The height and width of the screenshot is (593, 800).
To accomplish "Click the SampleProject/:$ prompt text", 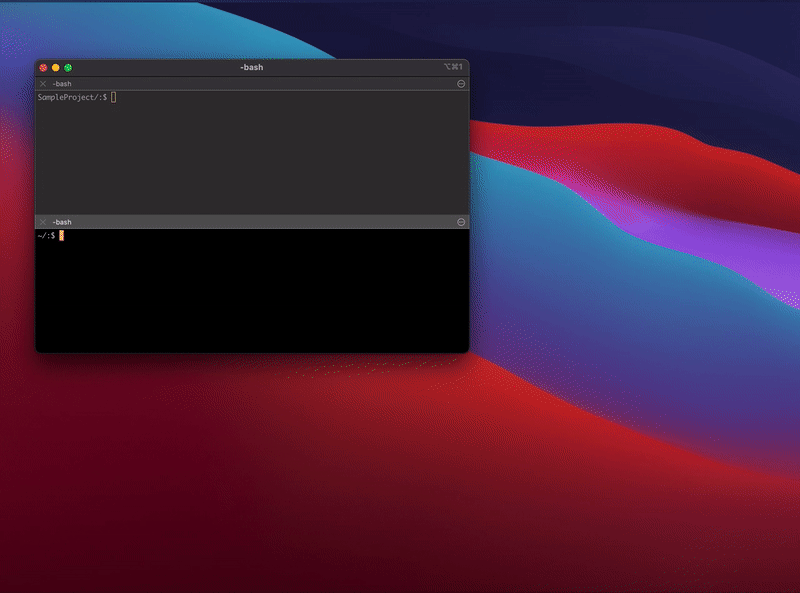I will (72, 97).
